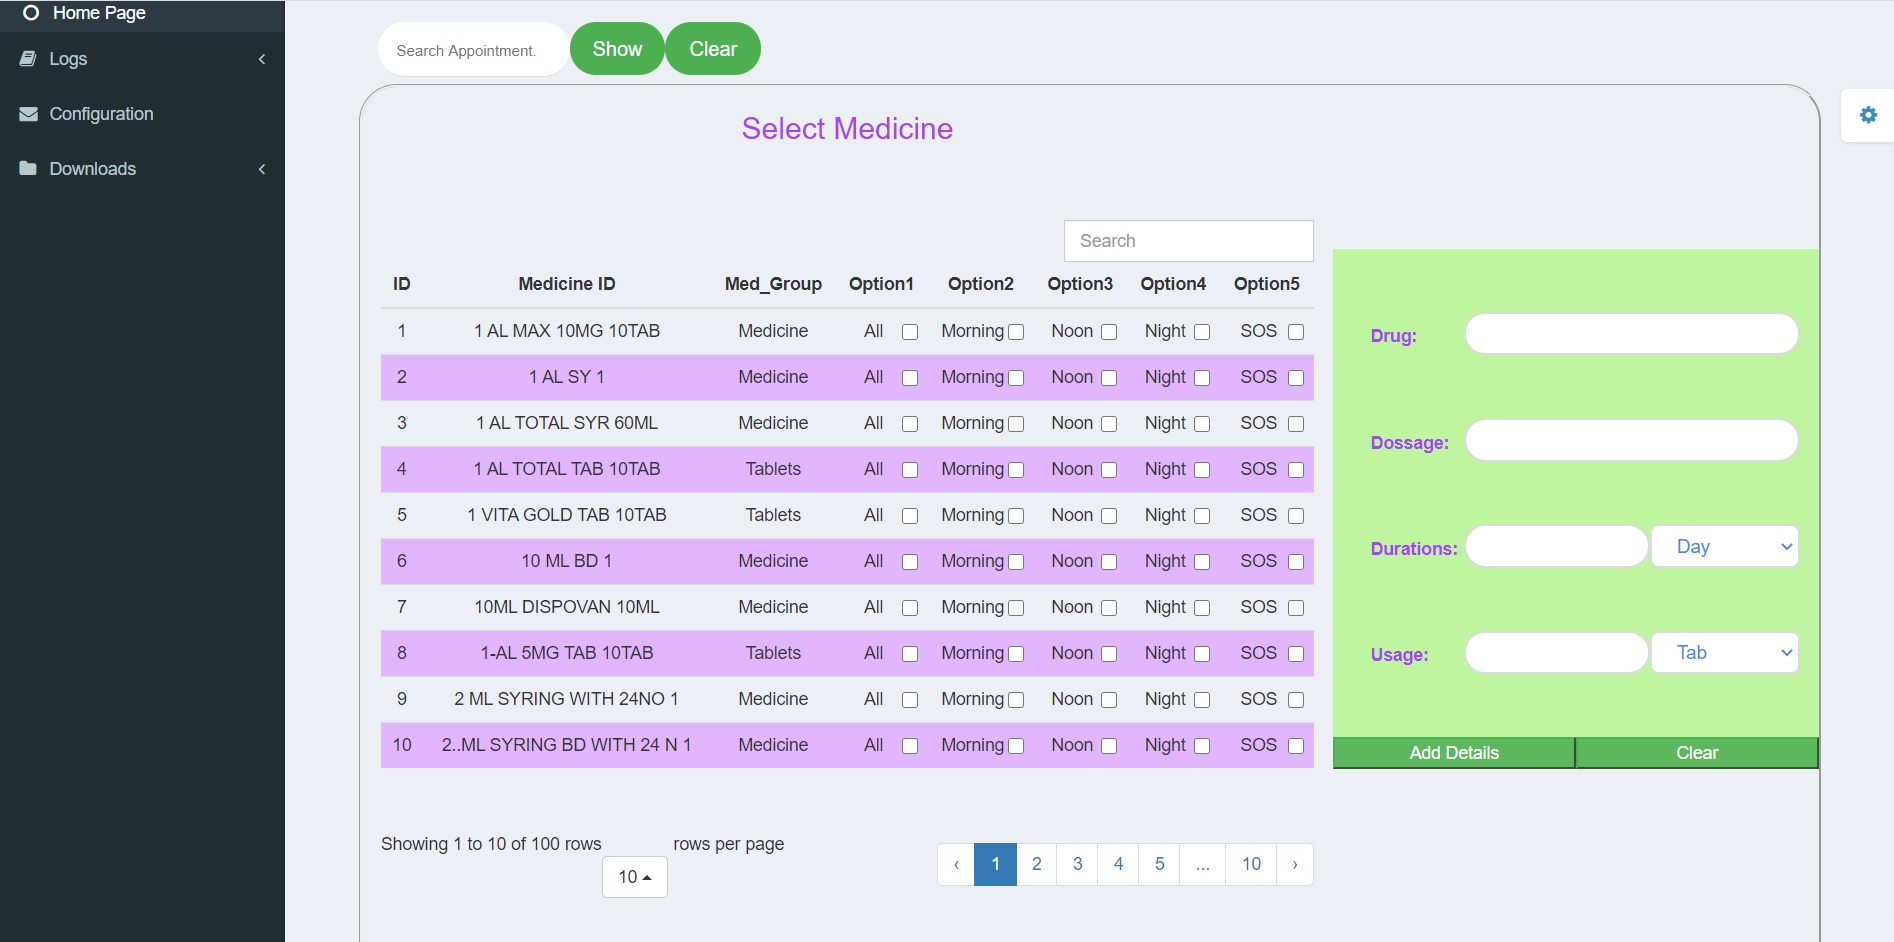Click the Home Page circle icon
Image resolution: width=1894 pixels, height=942 pixels.
click(x=31, y=13)
